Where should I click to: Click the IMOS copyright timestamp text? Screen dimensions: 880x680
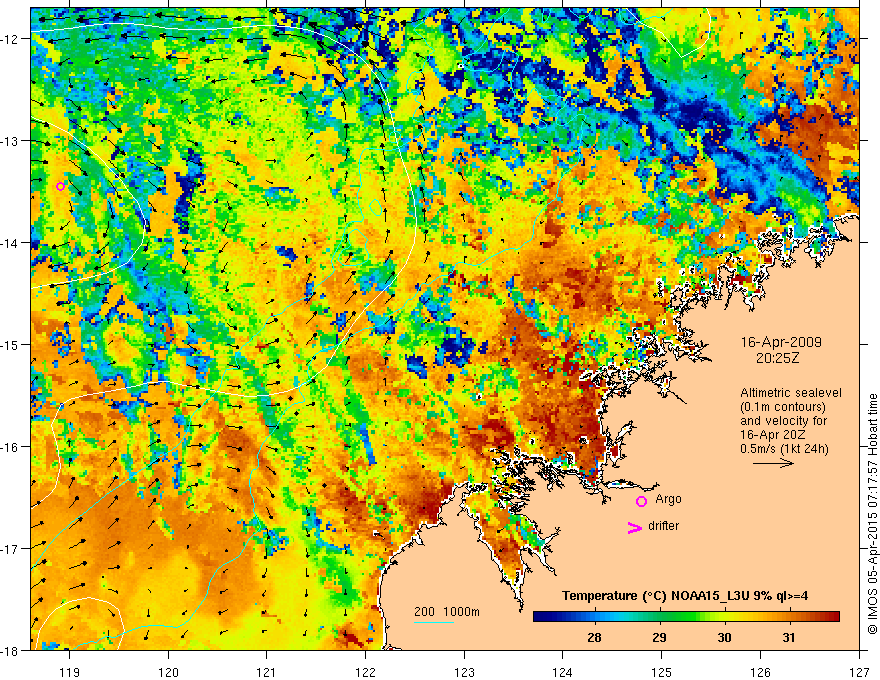pos(872,513)
